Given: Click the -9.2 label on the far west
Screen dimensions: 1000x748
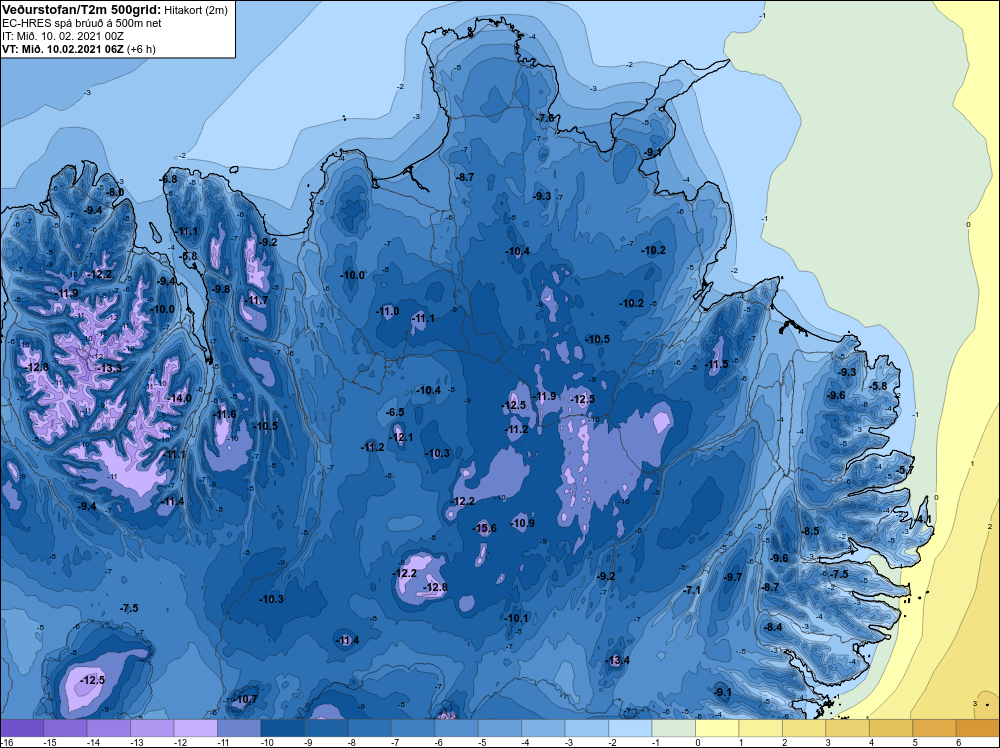Looking at the screenshot, I should pyautogui.click(x=268, y=242).
